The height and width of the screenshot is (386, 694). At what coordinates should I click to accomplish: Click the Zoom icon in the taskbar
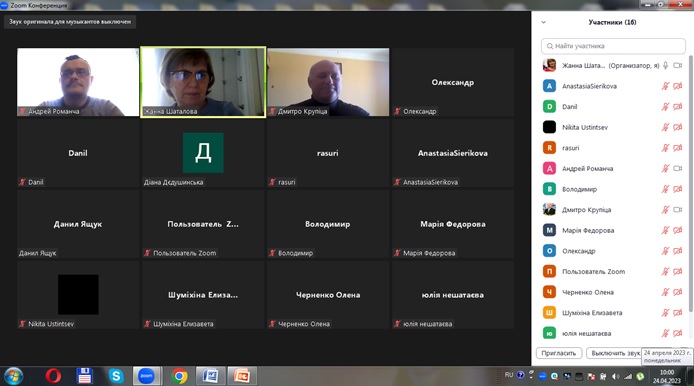[147, 376]
